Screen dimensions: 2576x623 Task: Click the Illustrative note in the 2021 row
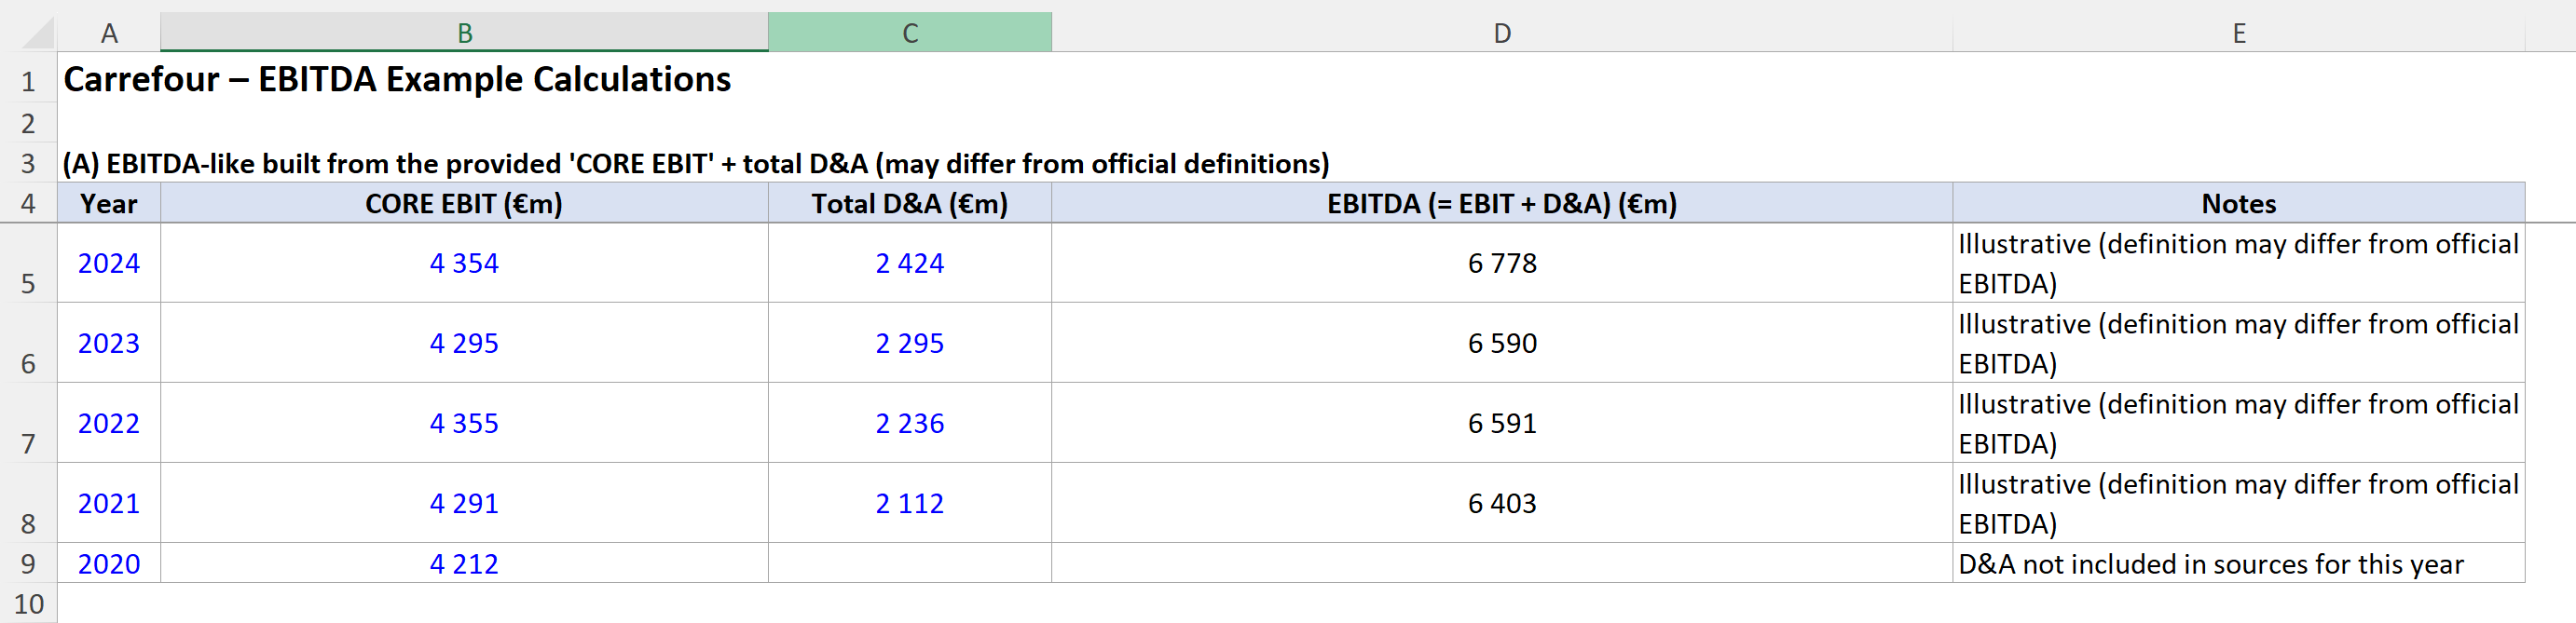tap(2239, 503)
